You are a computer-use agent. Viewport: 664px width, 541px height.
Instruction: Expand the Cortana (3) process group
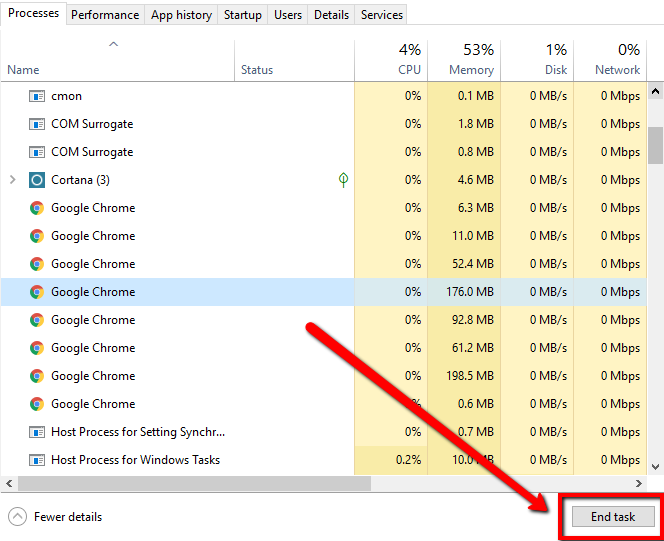[13, 180]
